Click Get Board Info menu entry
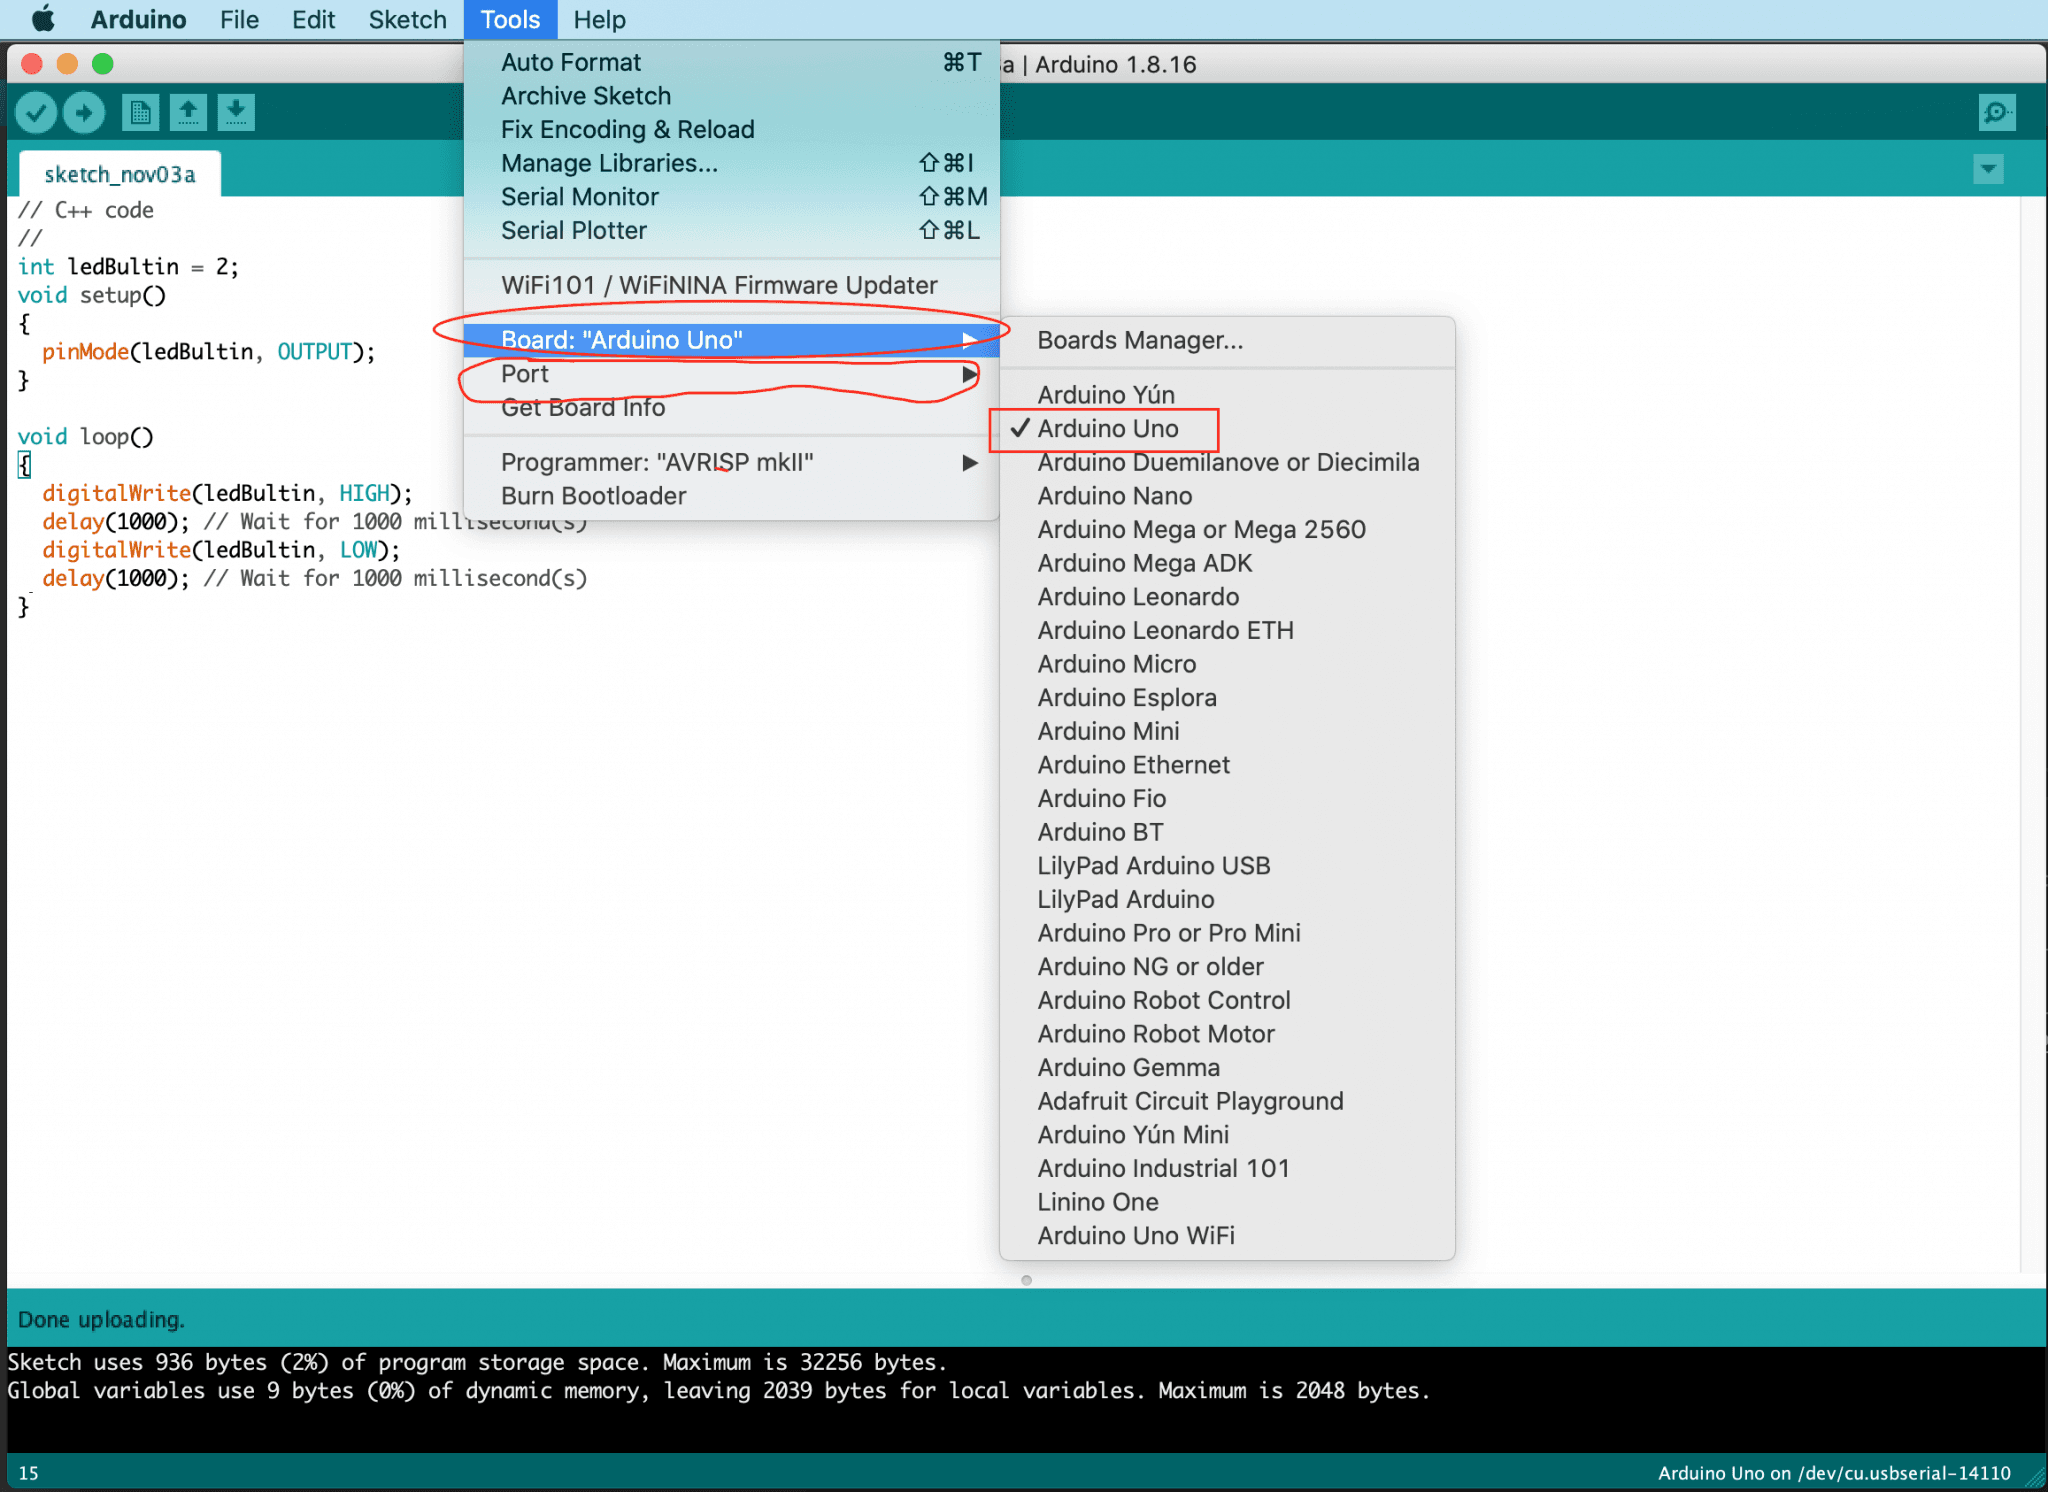 pos(732,408)
